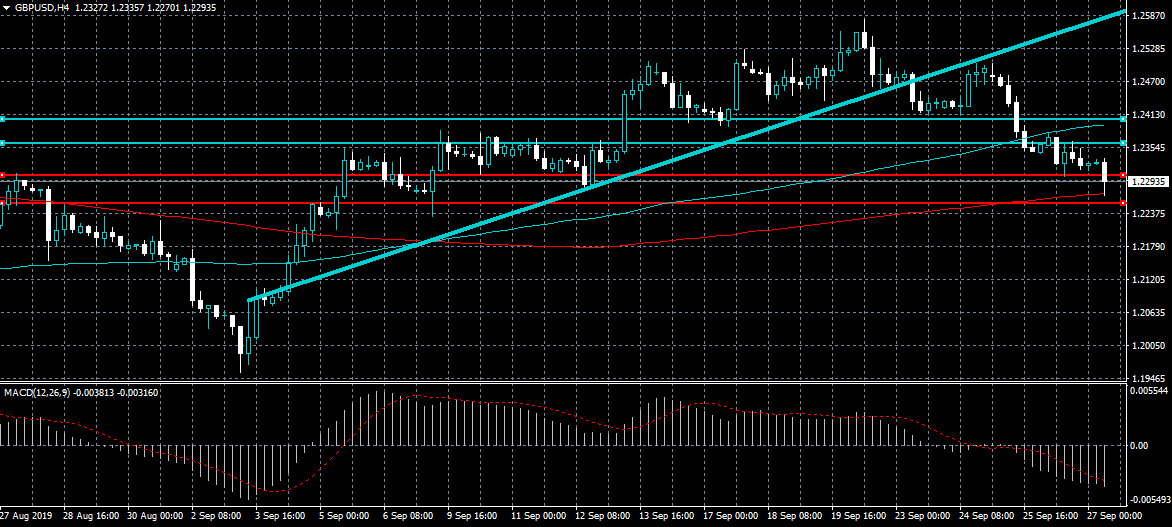Click MACD scale value -0.005493
This screenshot has width=1172, height=527.
click(x=1149, y=500)
